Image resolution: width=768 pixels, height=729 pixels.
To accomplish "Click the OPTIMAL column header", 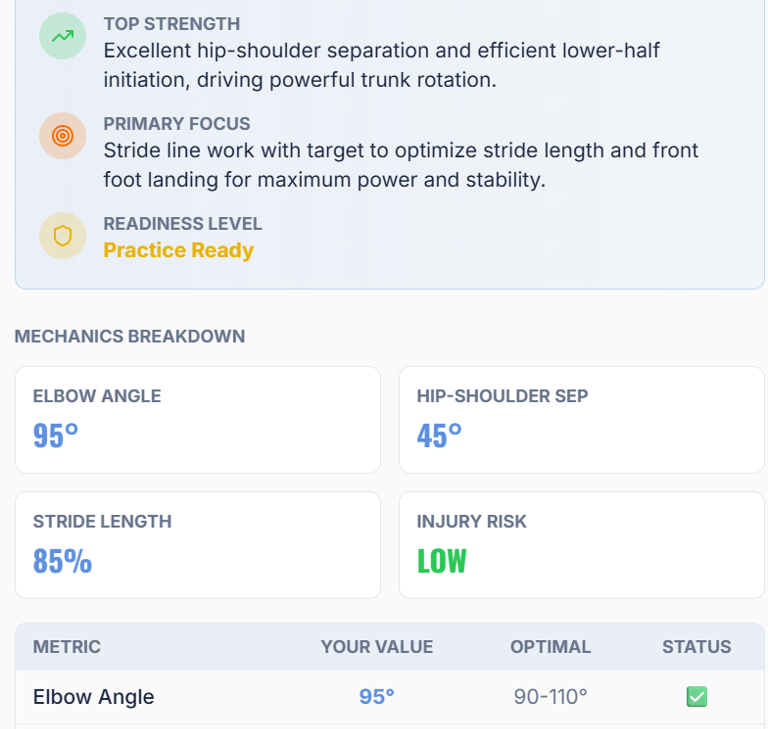I will [550, 647].
